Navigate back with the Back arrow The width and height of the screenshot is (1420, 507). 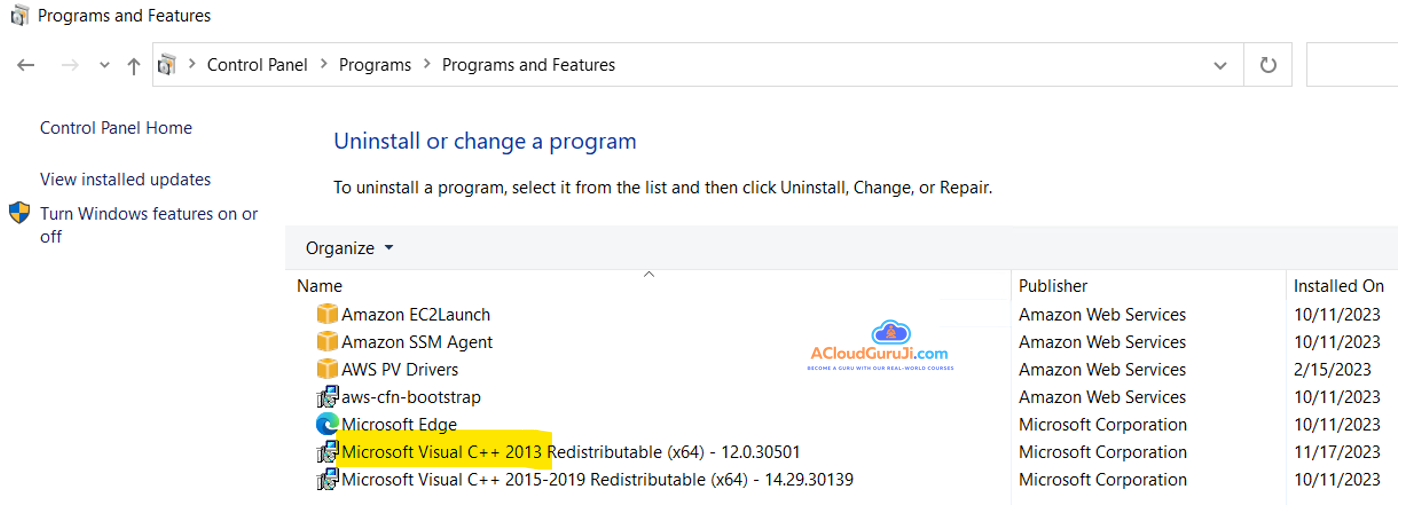click(26, 65)
